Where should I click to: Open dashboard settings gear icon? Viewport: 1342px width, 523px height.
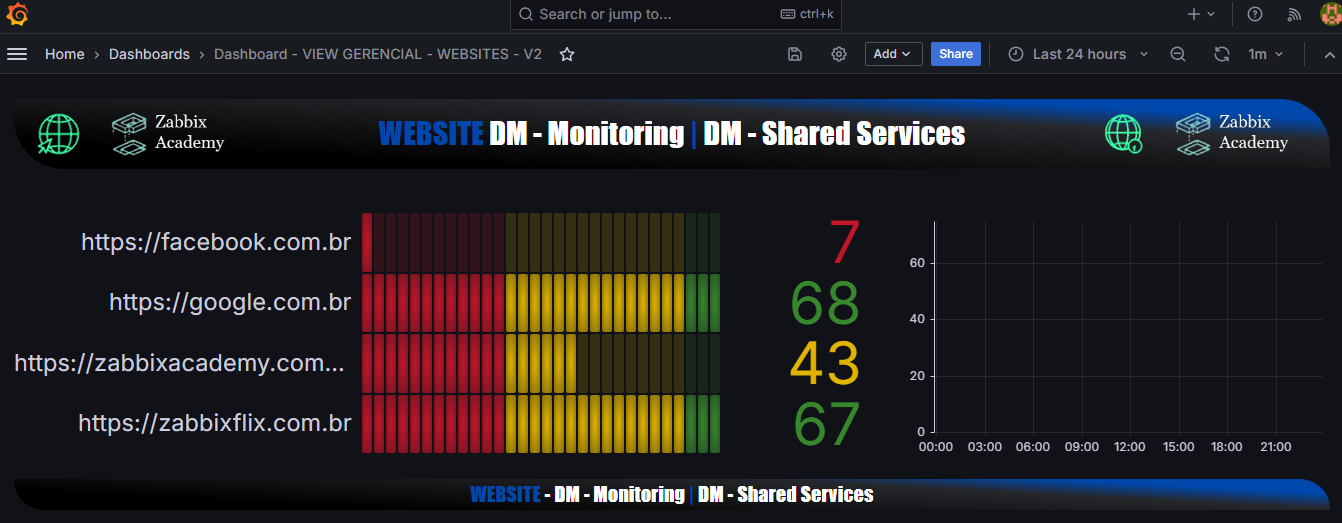click(x=839, y=54)
